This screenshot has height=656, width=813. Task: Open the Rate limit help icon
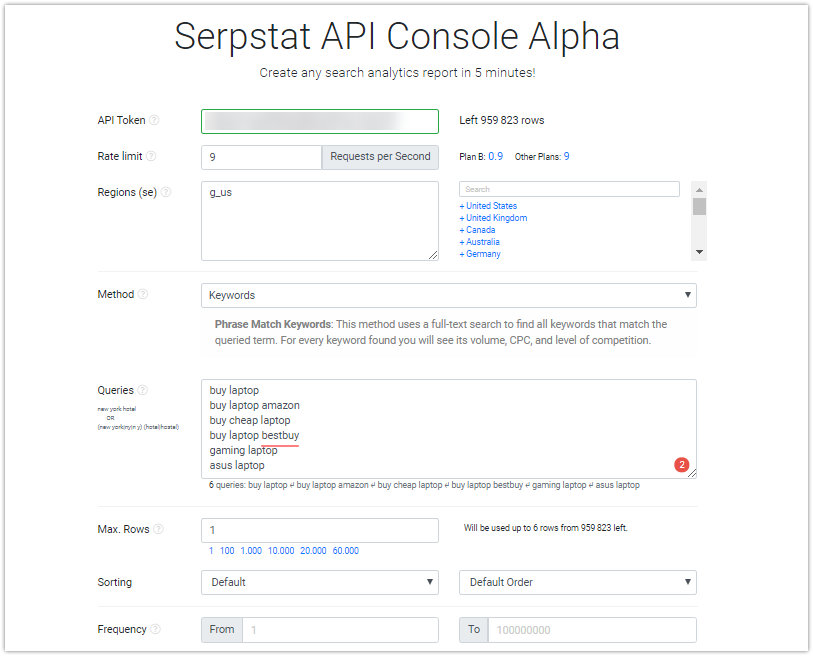151,156
